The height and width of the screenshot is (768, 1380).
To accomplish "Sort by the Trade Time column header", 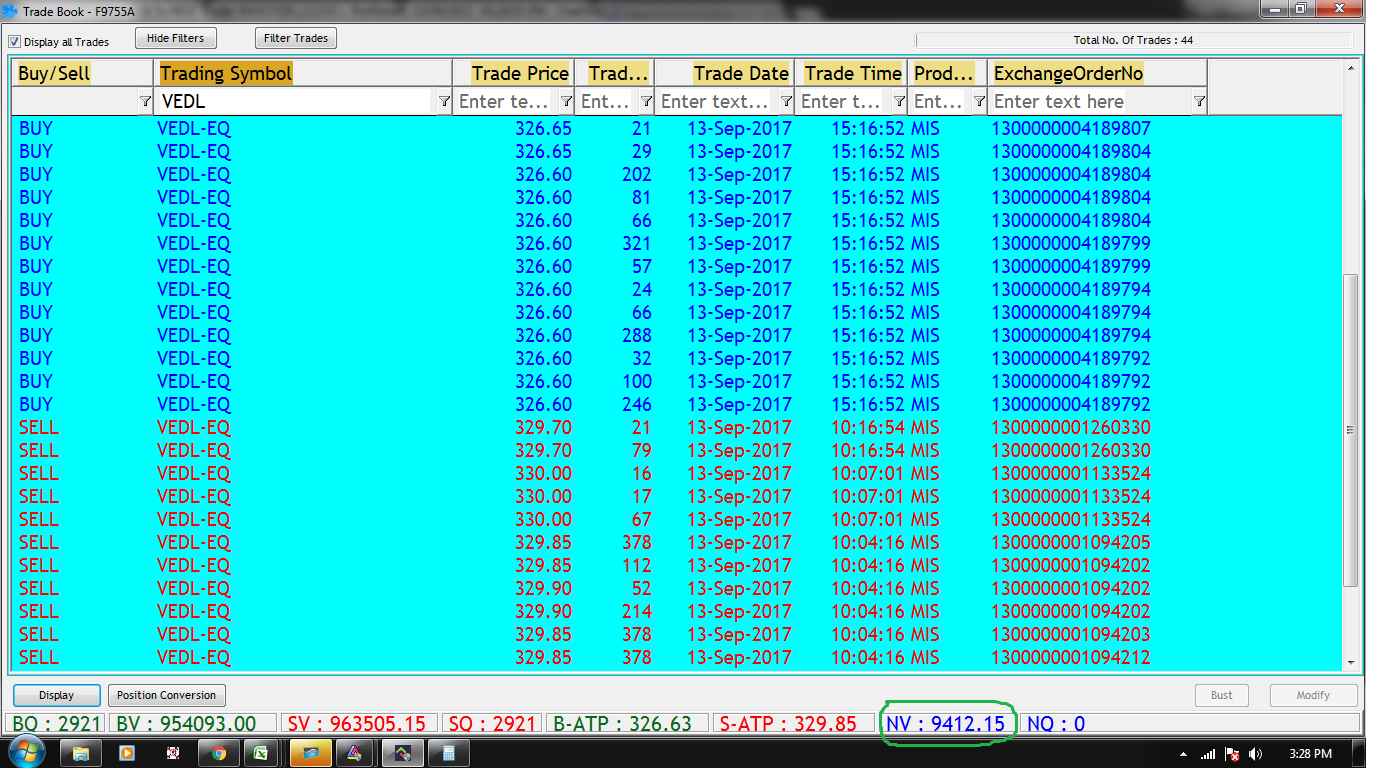I will click(x=852, y=73).
